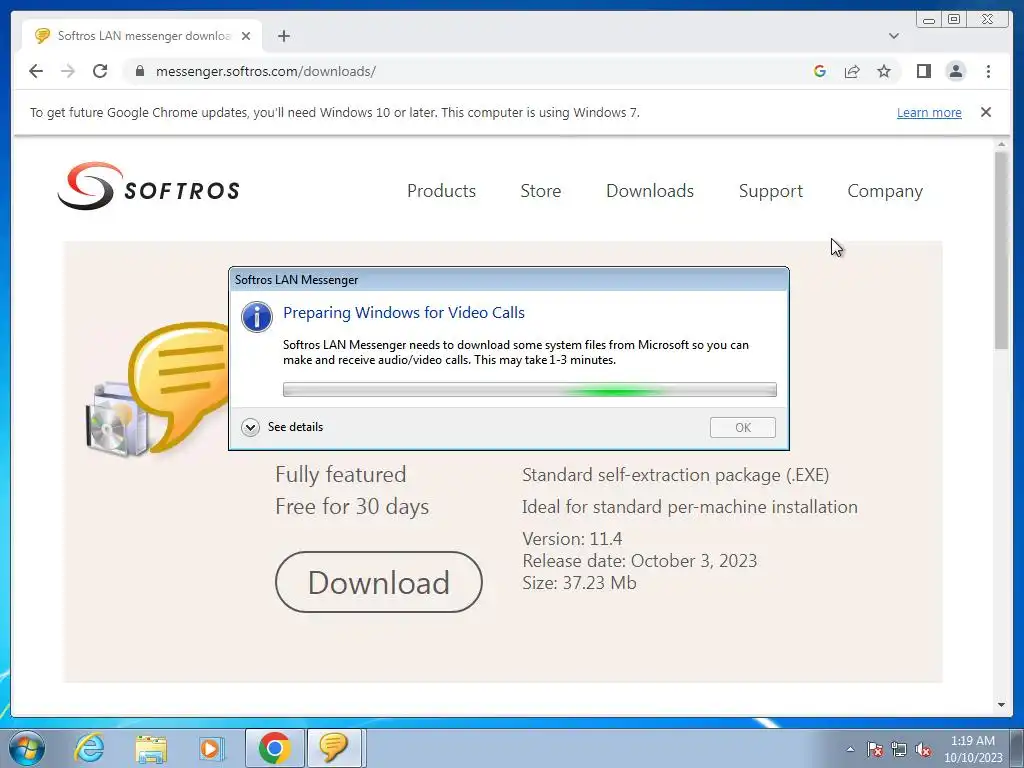Launch Internet Explorer from taskbar
The width and height of the screenshot is (1024, 768).
click(89, 748)
